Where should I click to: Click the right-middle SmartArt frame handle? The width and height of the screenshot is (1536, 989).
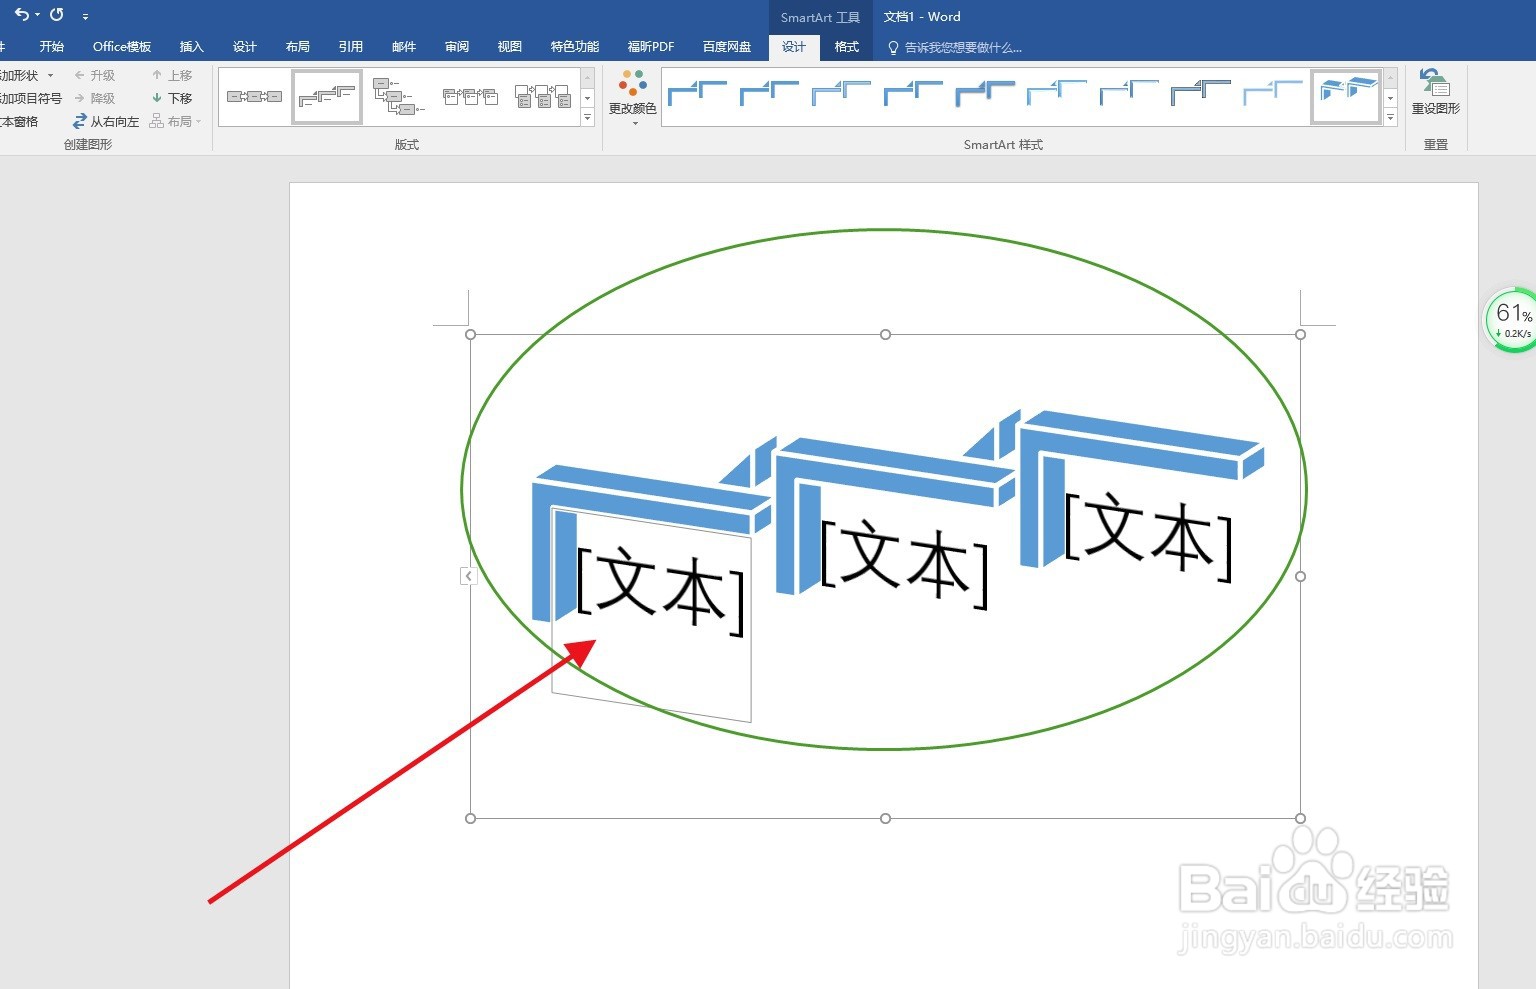1300,576
